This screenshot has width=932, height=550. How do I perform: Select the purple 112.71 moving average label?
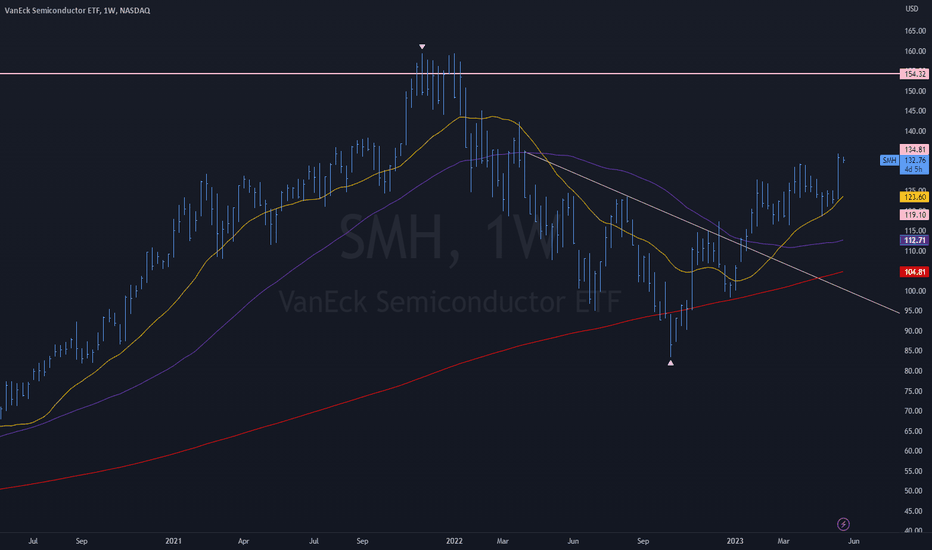click(914, 240)
